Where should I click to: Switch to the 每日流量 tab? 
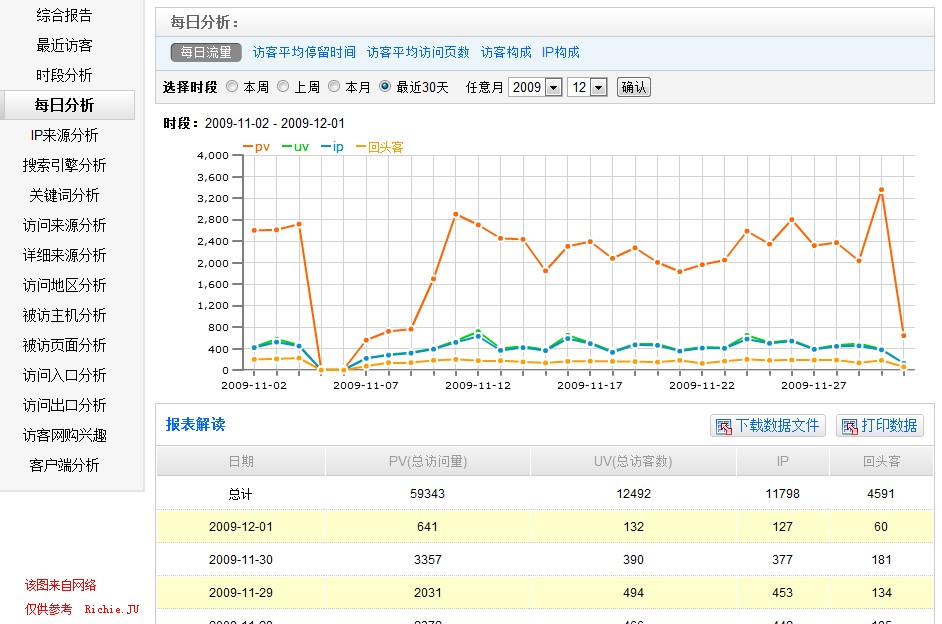click(205, 52)
